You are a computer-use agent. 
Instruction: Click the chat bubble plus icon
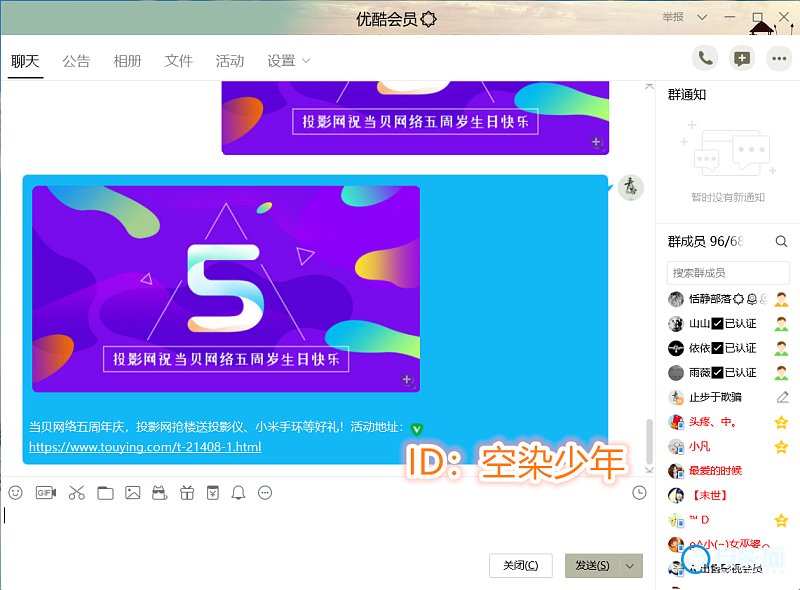coord(742,58)
